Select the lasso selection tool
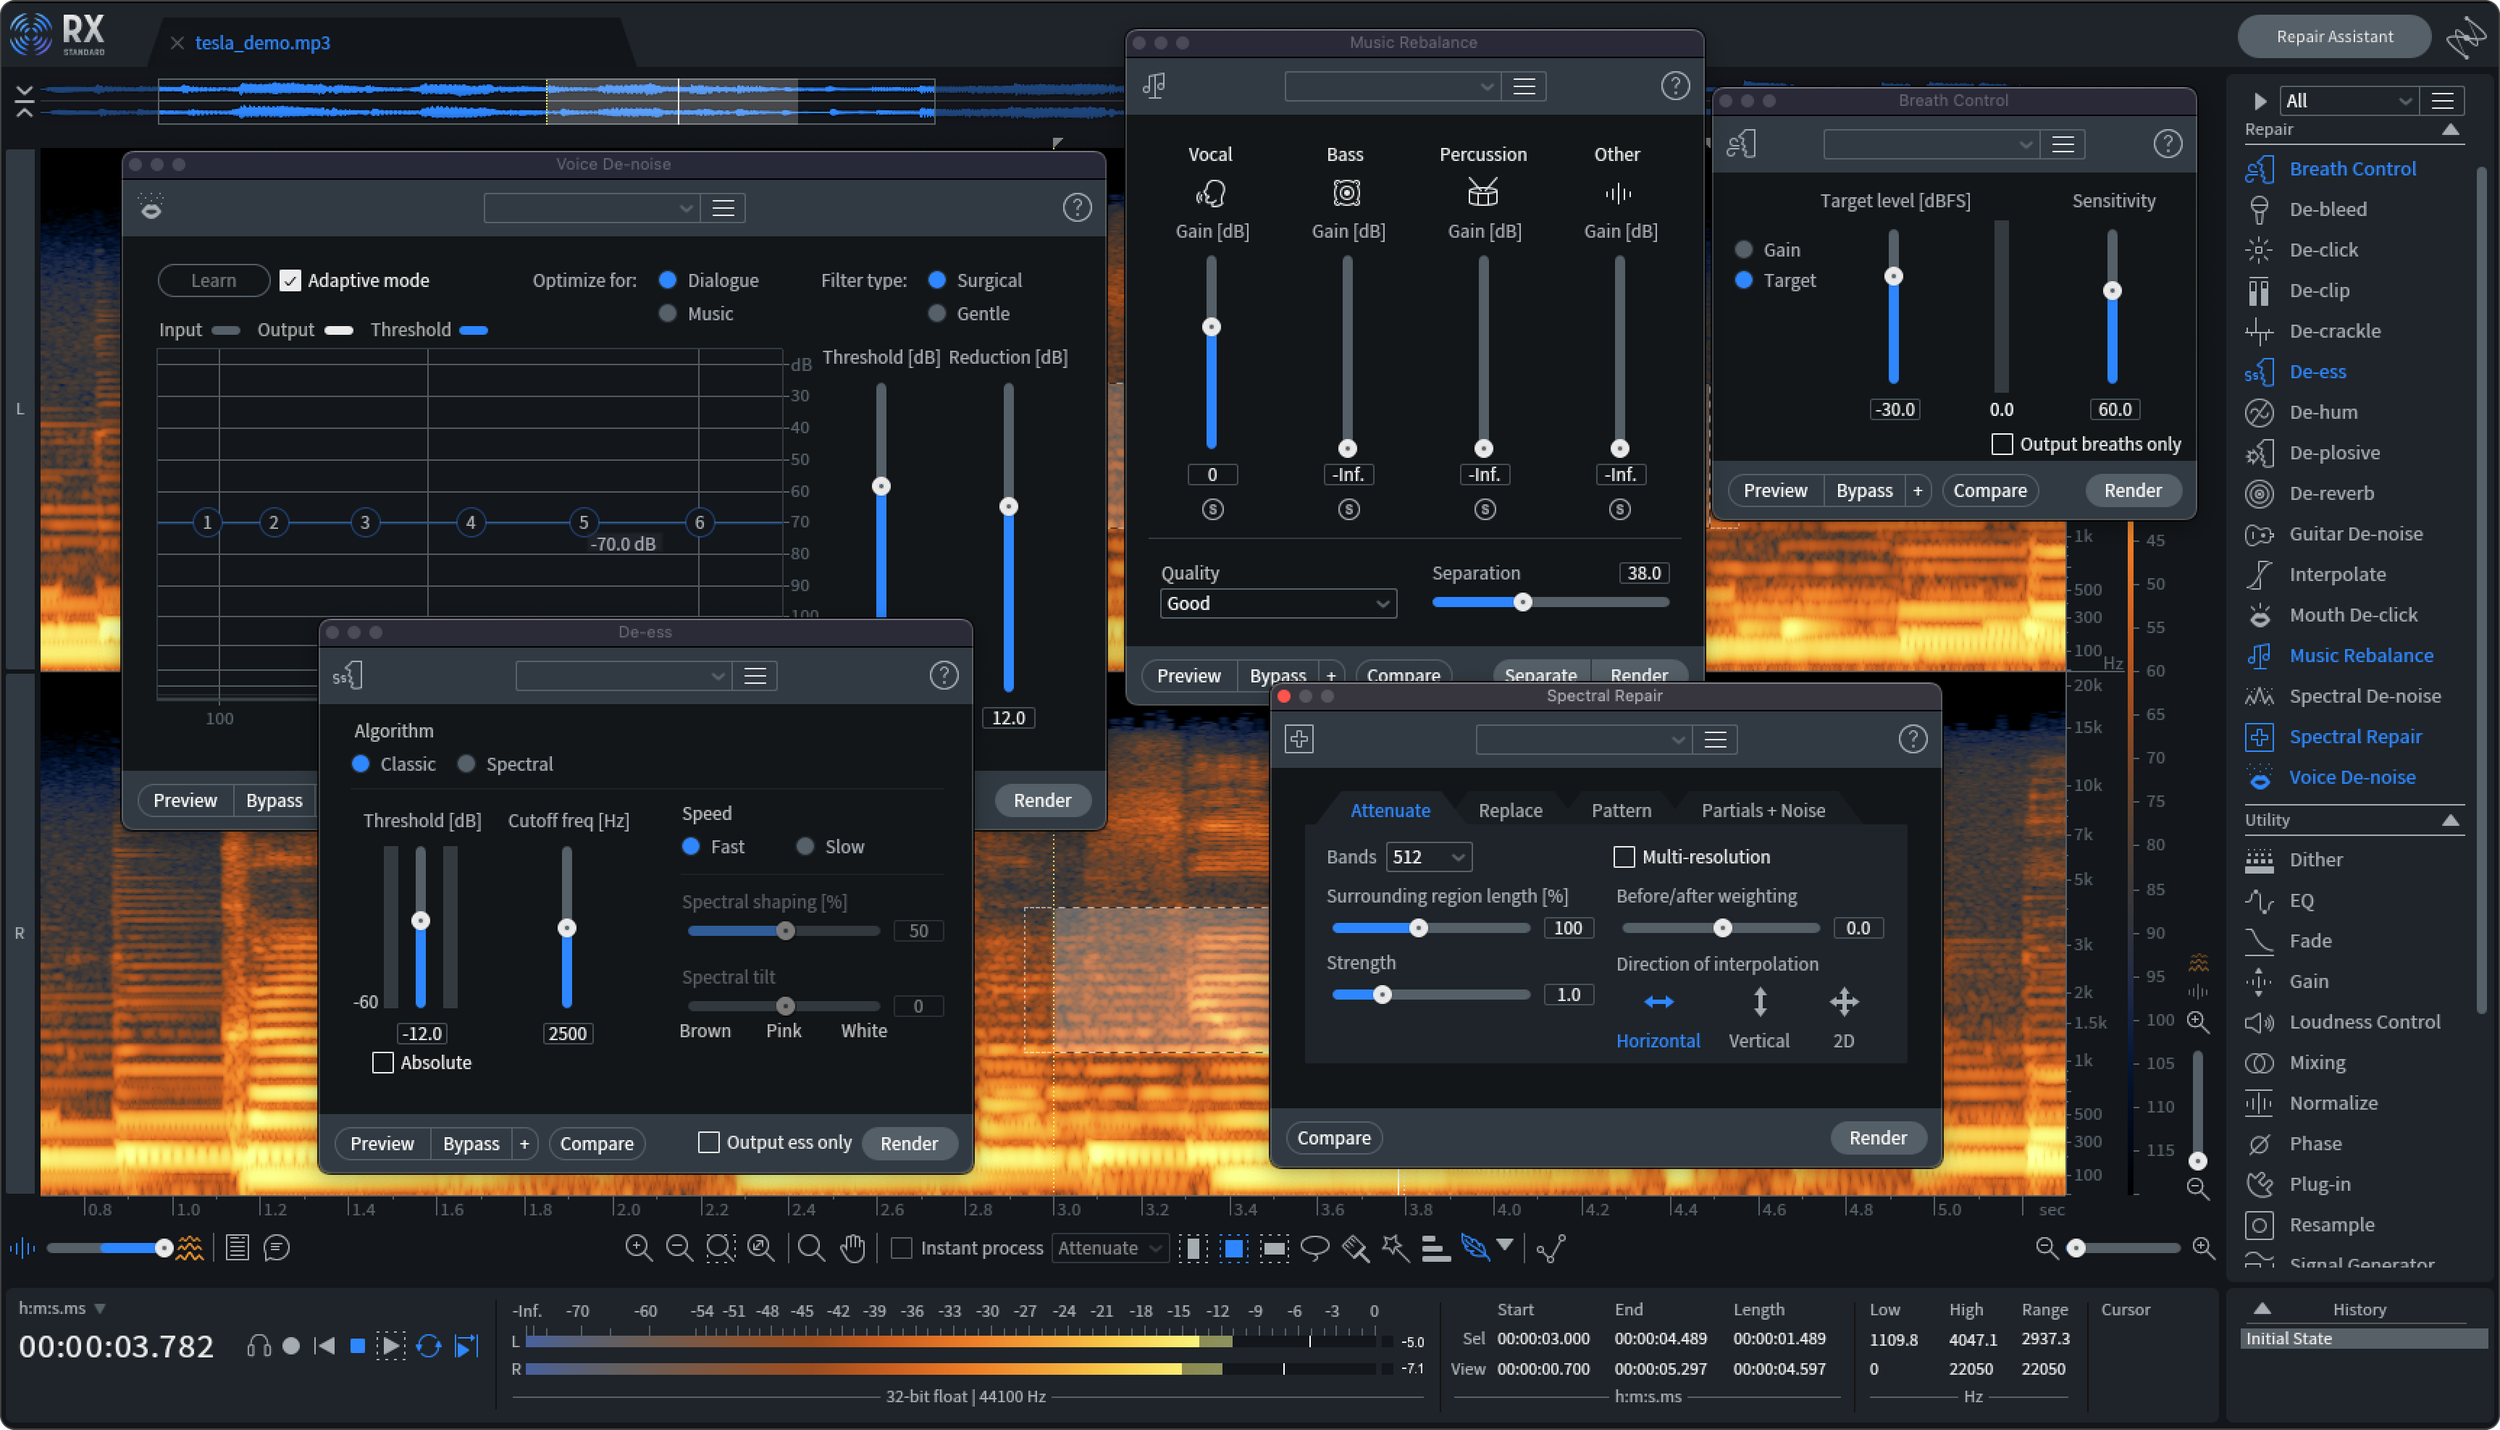This screenshot has width=2500, height=1430. (x=1314, y=1247)
